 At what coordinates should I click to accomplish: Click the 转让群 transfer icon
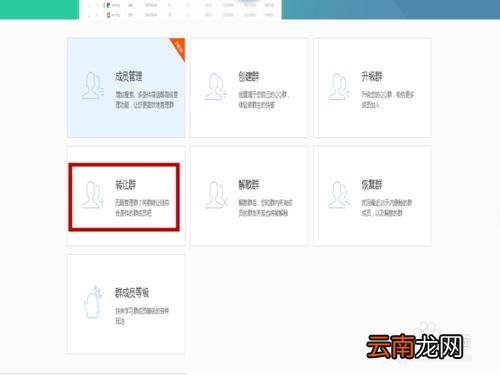coord(92,195)
